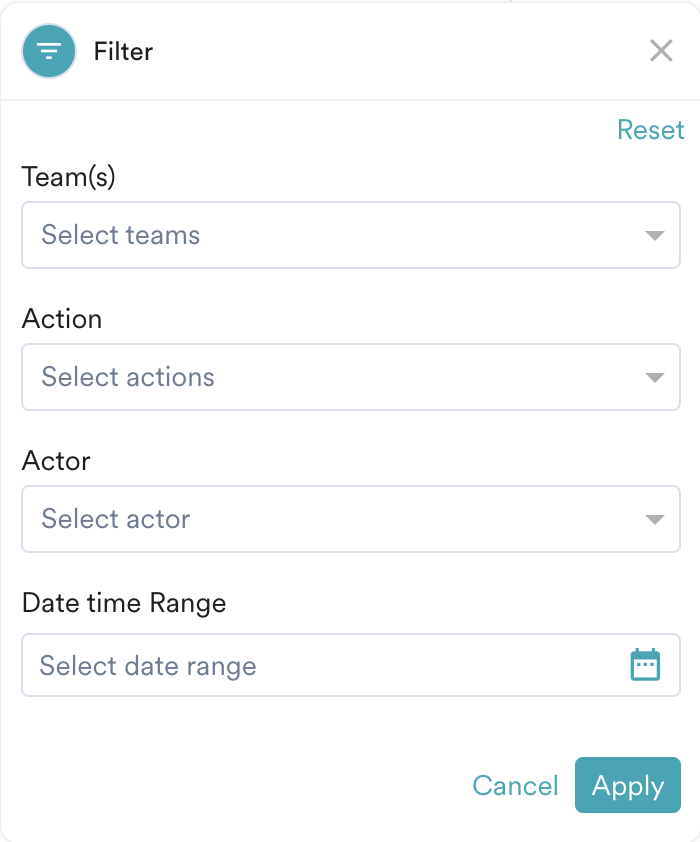Open the calendar date picker icon
The image size is (700, 842).
click(645, 665)
